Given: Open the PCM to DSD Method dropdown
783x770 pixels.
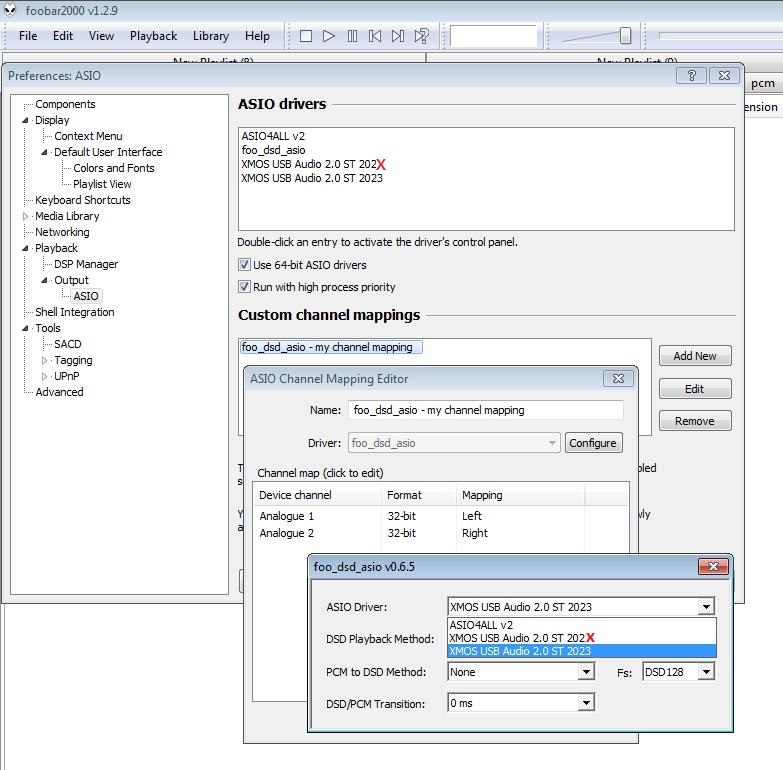Looking at the screenshot, I should 586,672.
